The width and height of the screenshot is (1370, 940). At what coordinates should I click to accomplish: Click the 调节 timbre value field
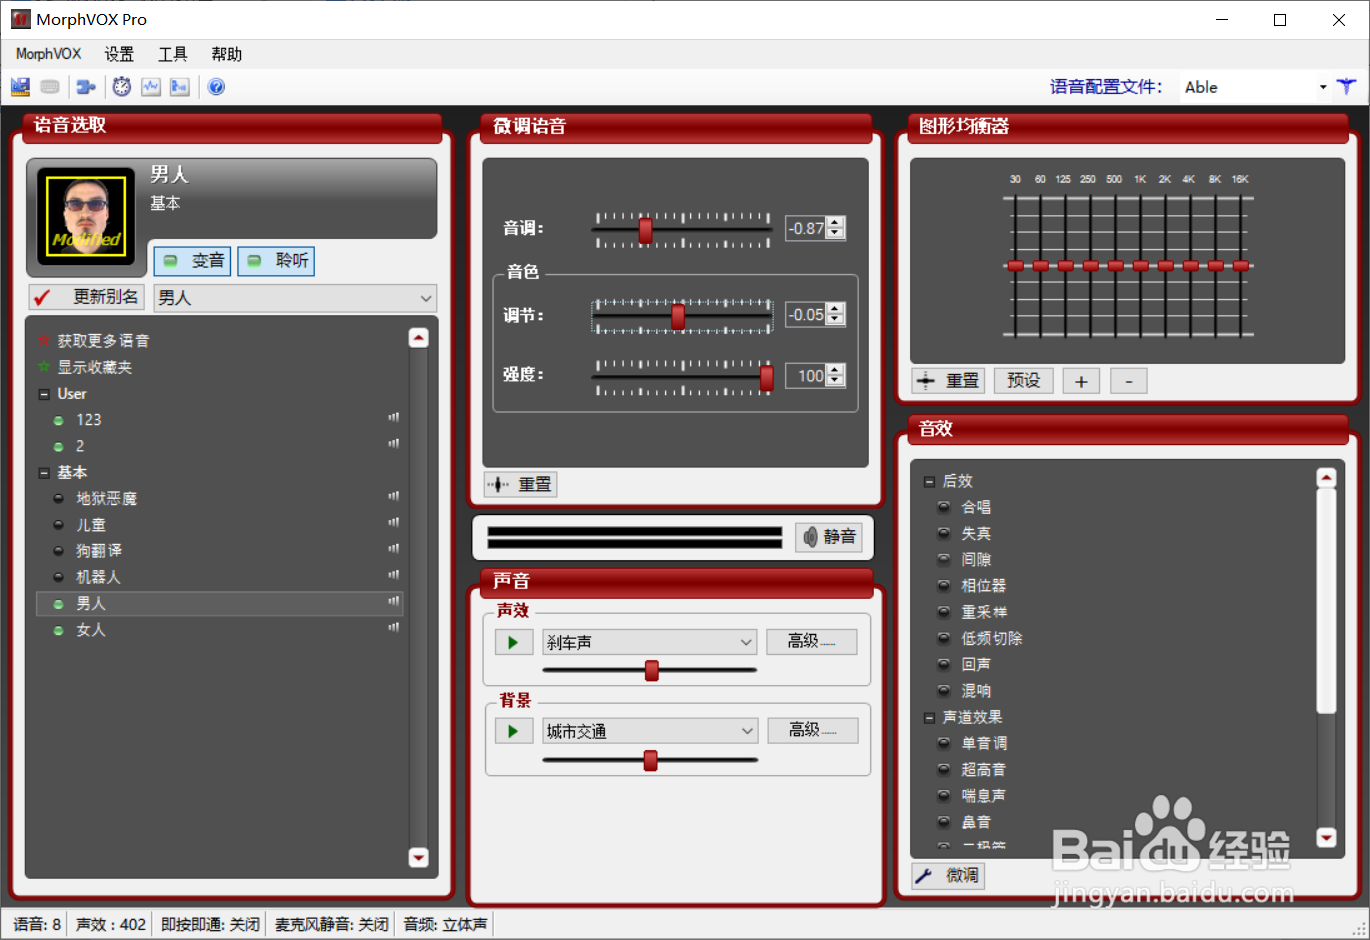pyautogui.click(x=806, y=315)
